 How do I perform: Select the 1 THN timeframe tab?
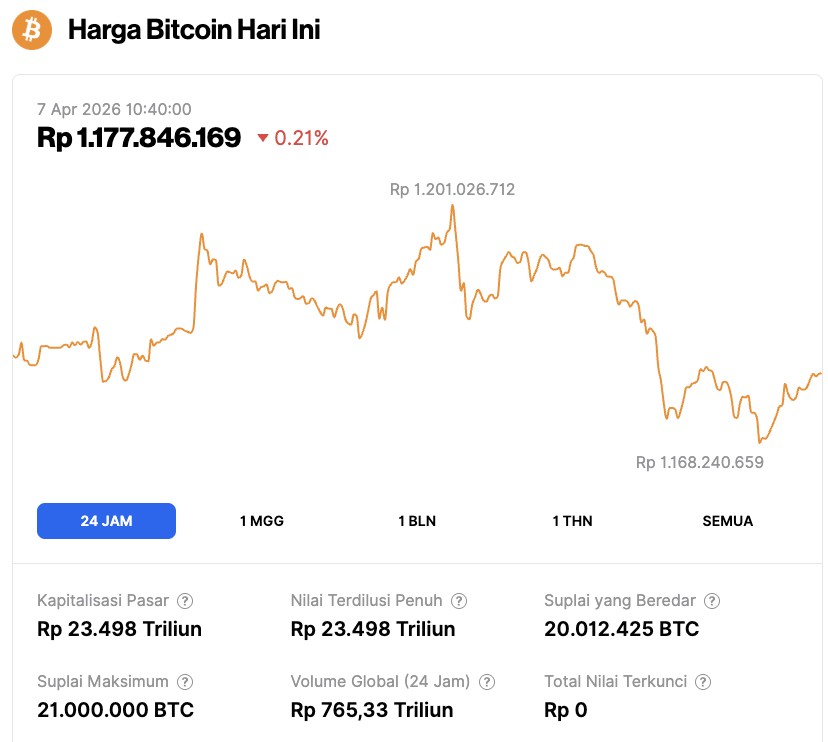(572, 521)
